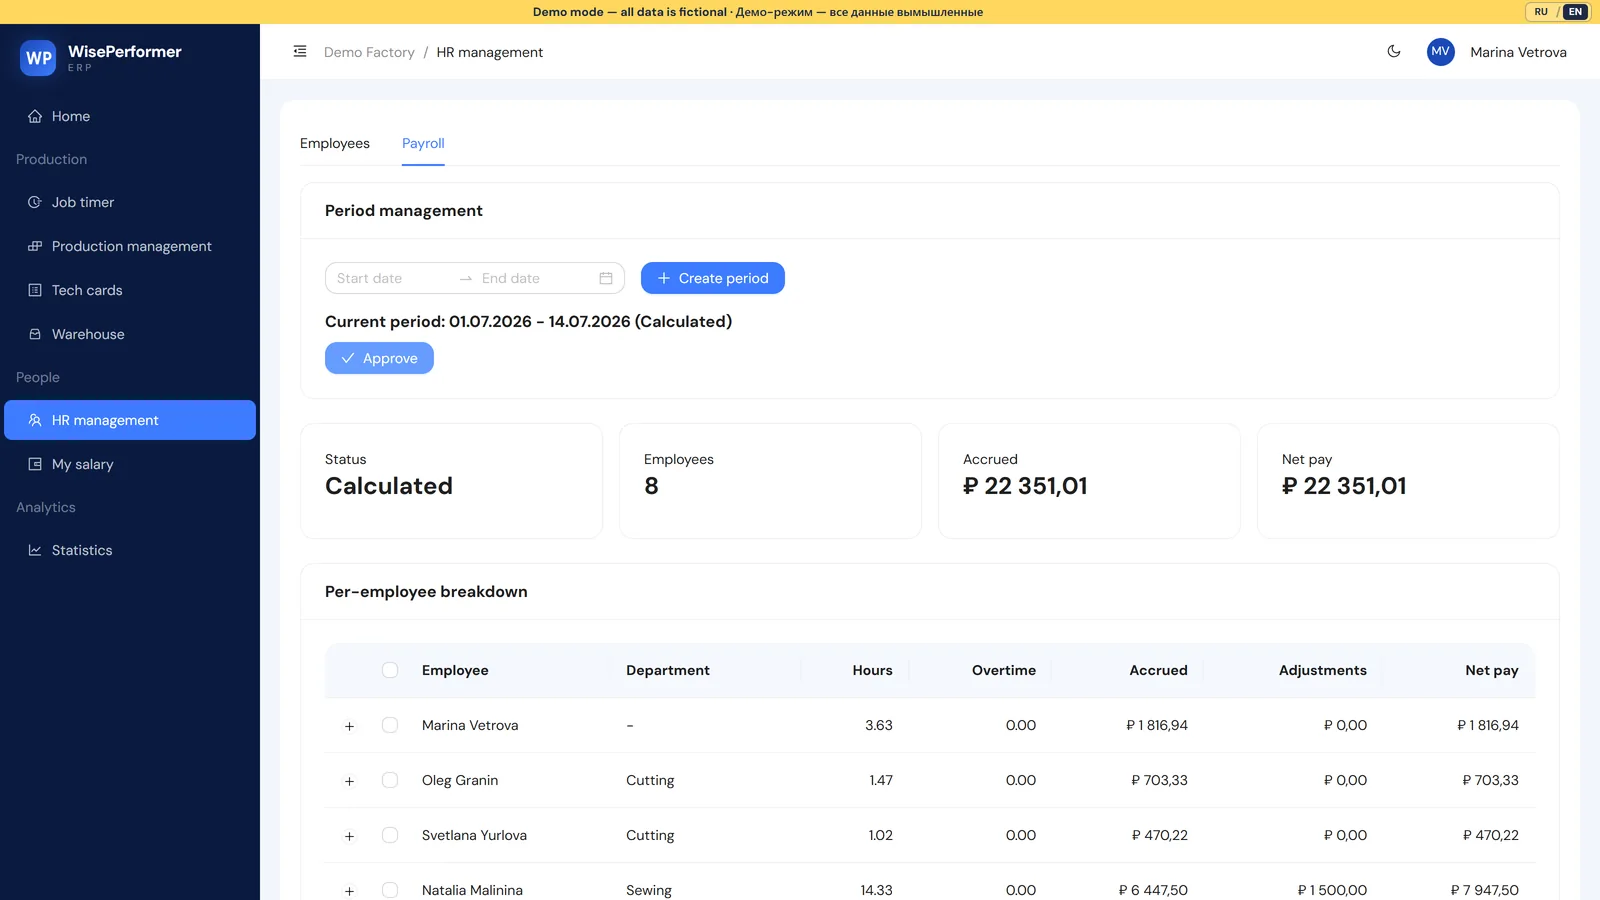Click the 14.33 hours value
Viewport: 1600px width, 900px height.
click(876, 890)
